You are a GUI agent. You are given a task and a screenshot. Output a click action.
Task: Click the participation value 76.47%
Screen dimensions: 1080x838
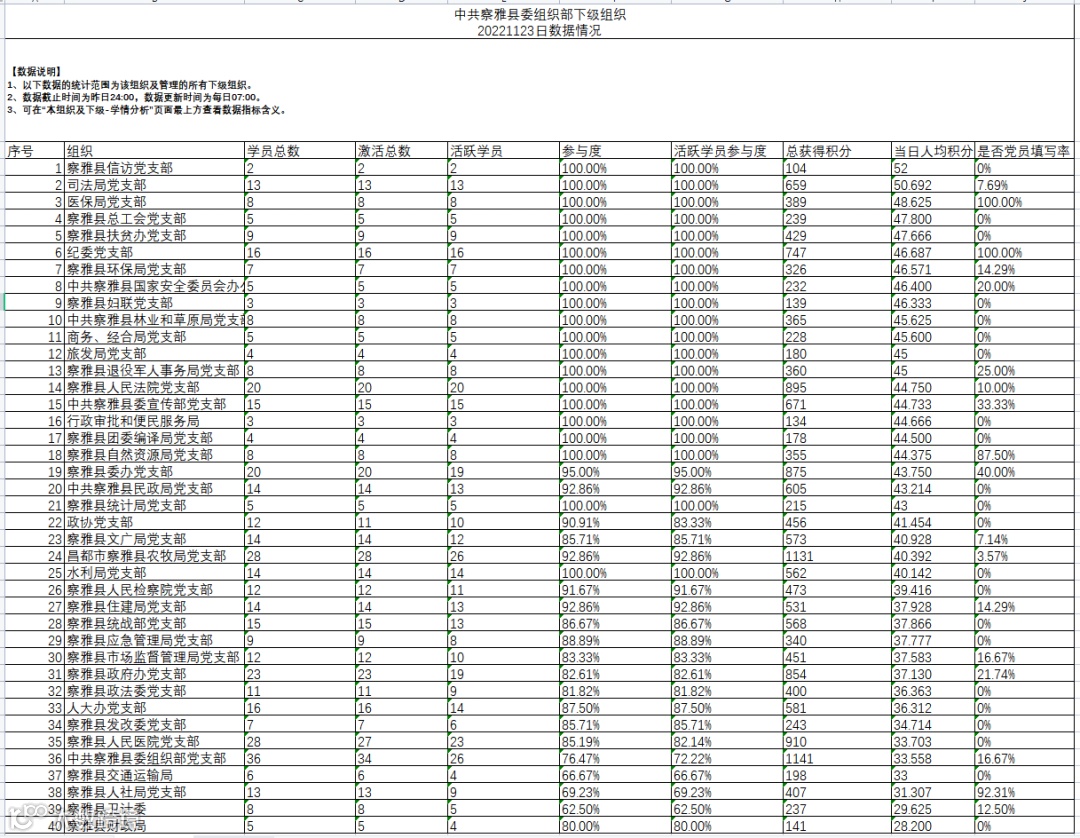pos(616,759)
